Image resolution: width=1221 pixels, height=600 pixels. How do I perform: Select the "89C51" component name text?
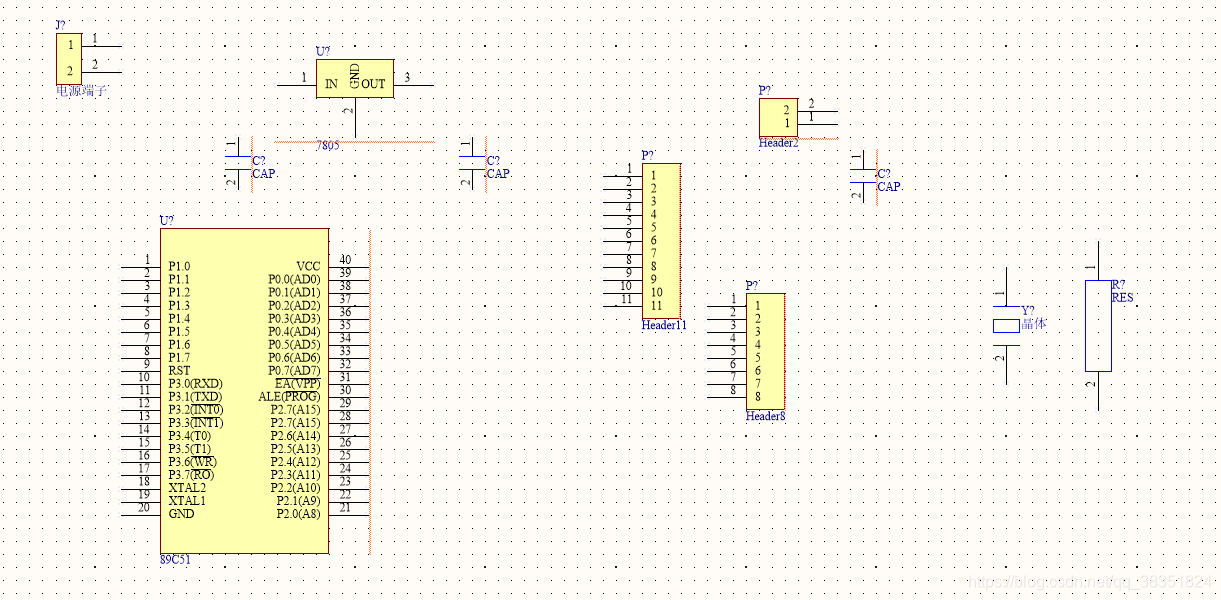coord(175,560)
